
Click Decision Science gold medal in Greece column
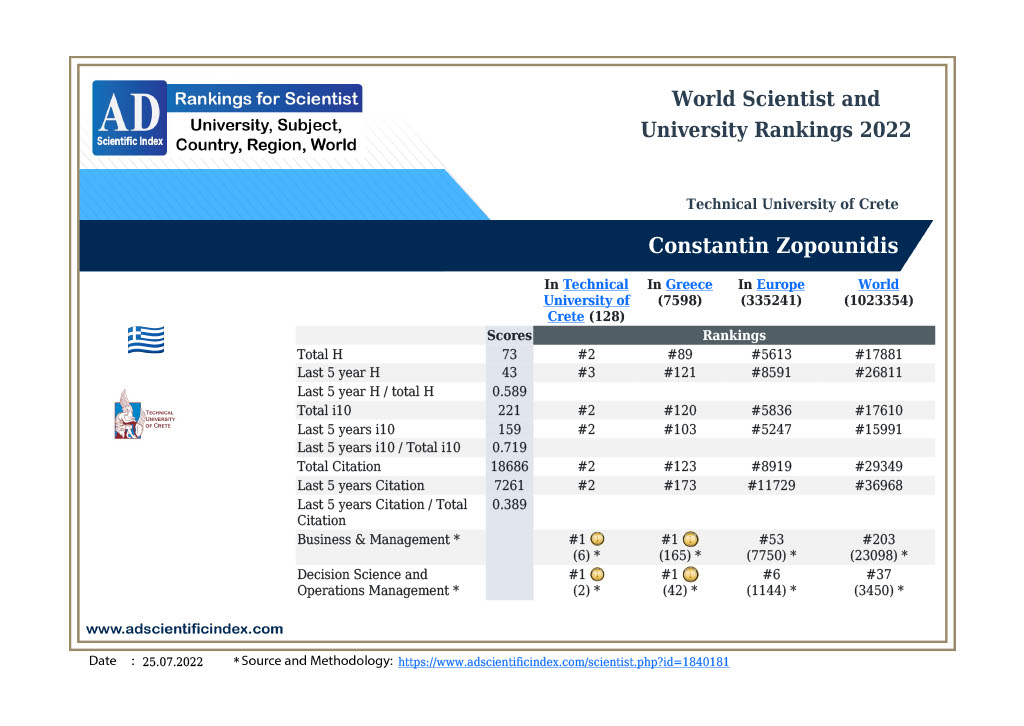click(690, 574)
